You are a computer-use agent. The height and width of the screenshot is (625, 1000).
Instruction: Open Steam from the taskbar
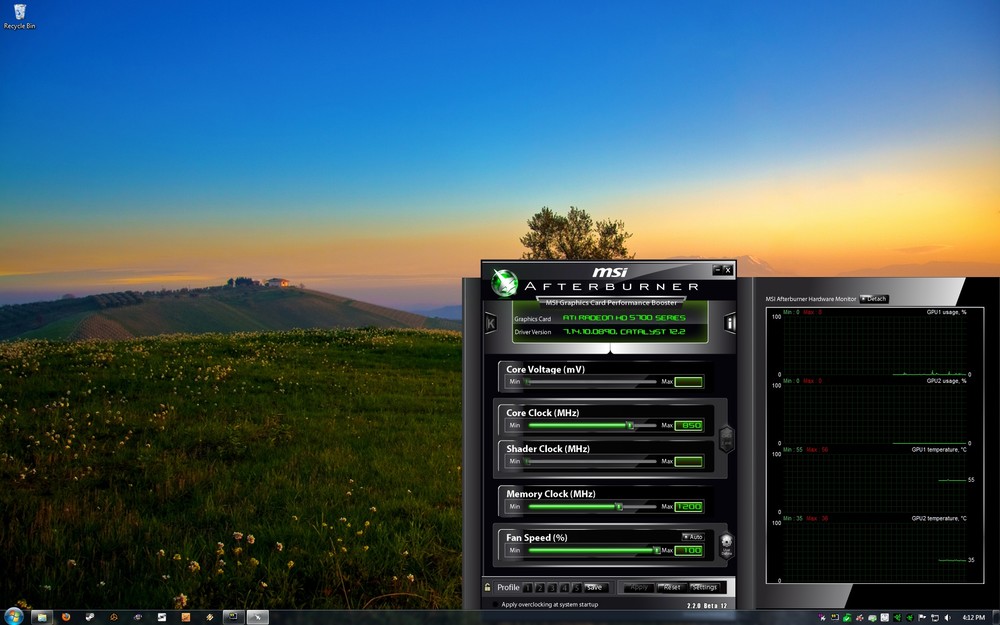click(x=90, y=617)
